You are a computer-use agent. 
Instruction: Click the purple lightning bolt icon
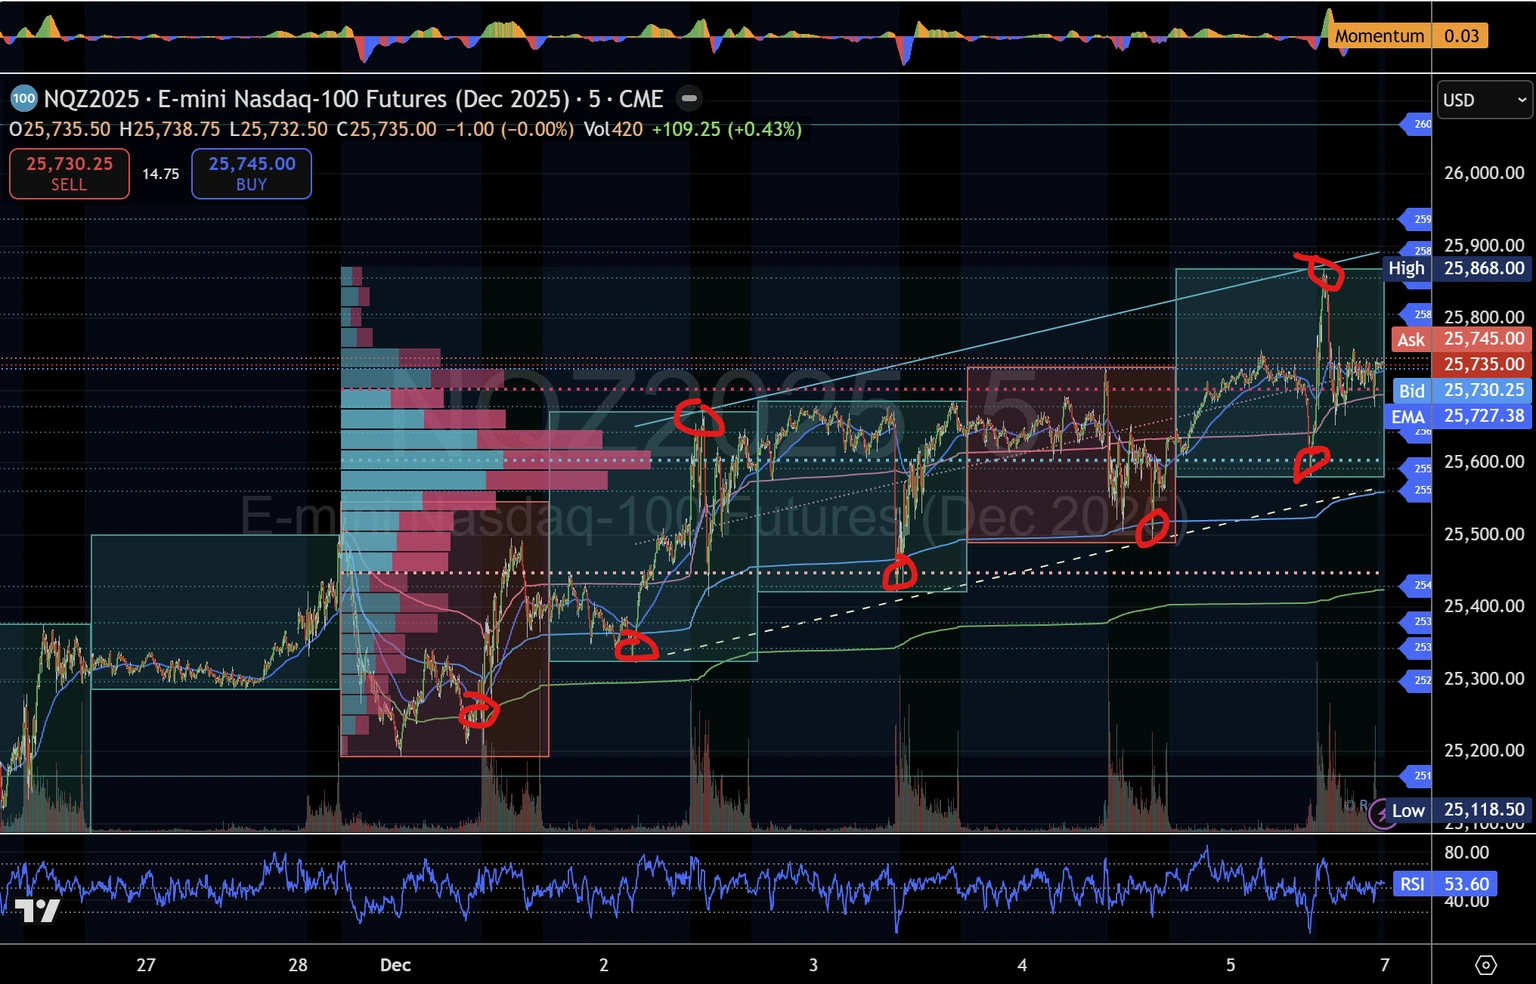(1380, 813)
